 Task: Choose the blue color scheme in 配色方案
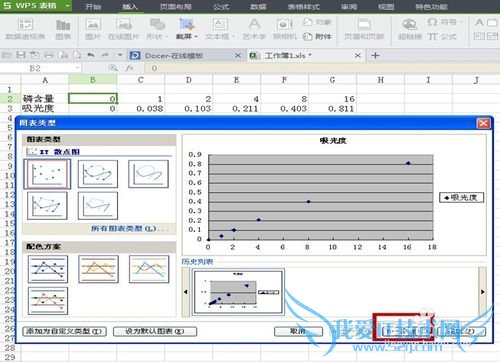click(48, 269)
